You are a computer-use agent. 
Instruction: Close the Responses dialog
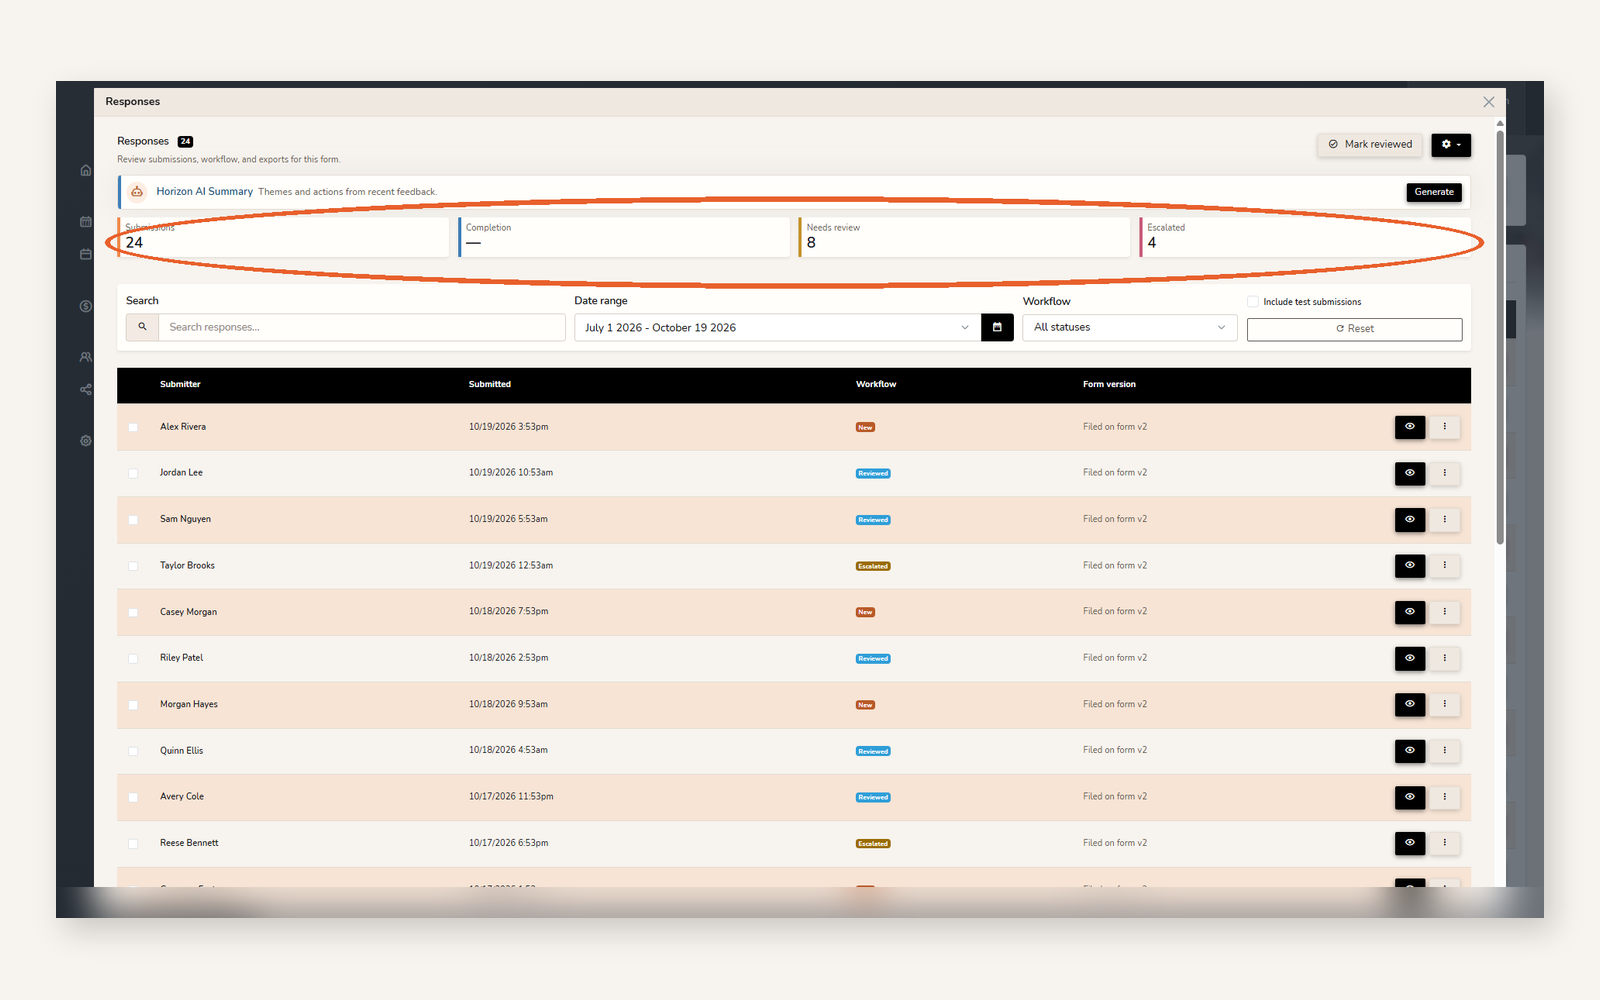tap(1489, 102)
